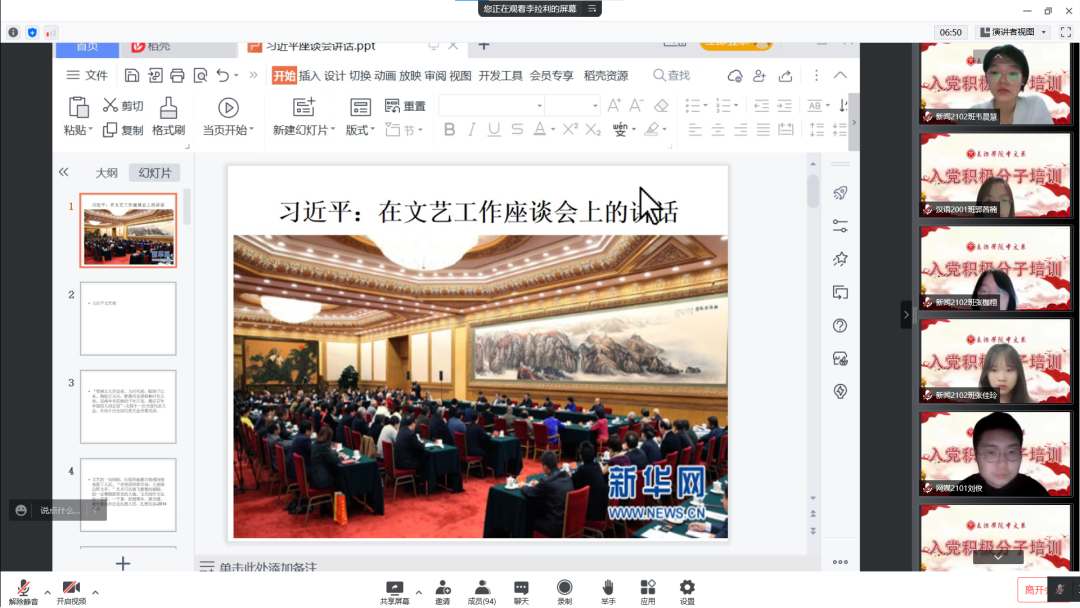Unmute microphone with 解除静音
The width and height of the screenshot is (1080, 608).
22,588
